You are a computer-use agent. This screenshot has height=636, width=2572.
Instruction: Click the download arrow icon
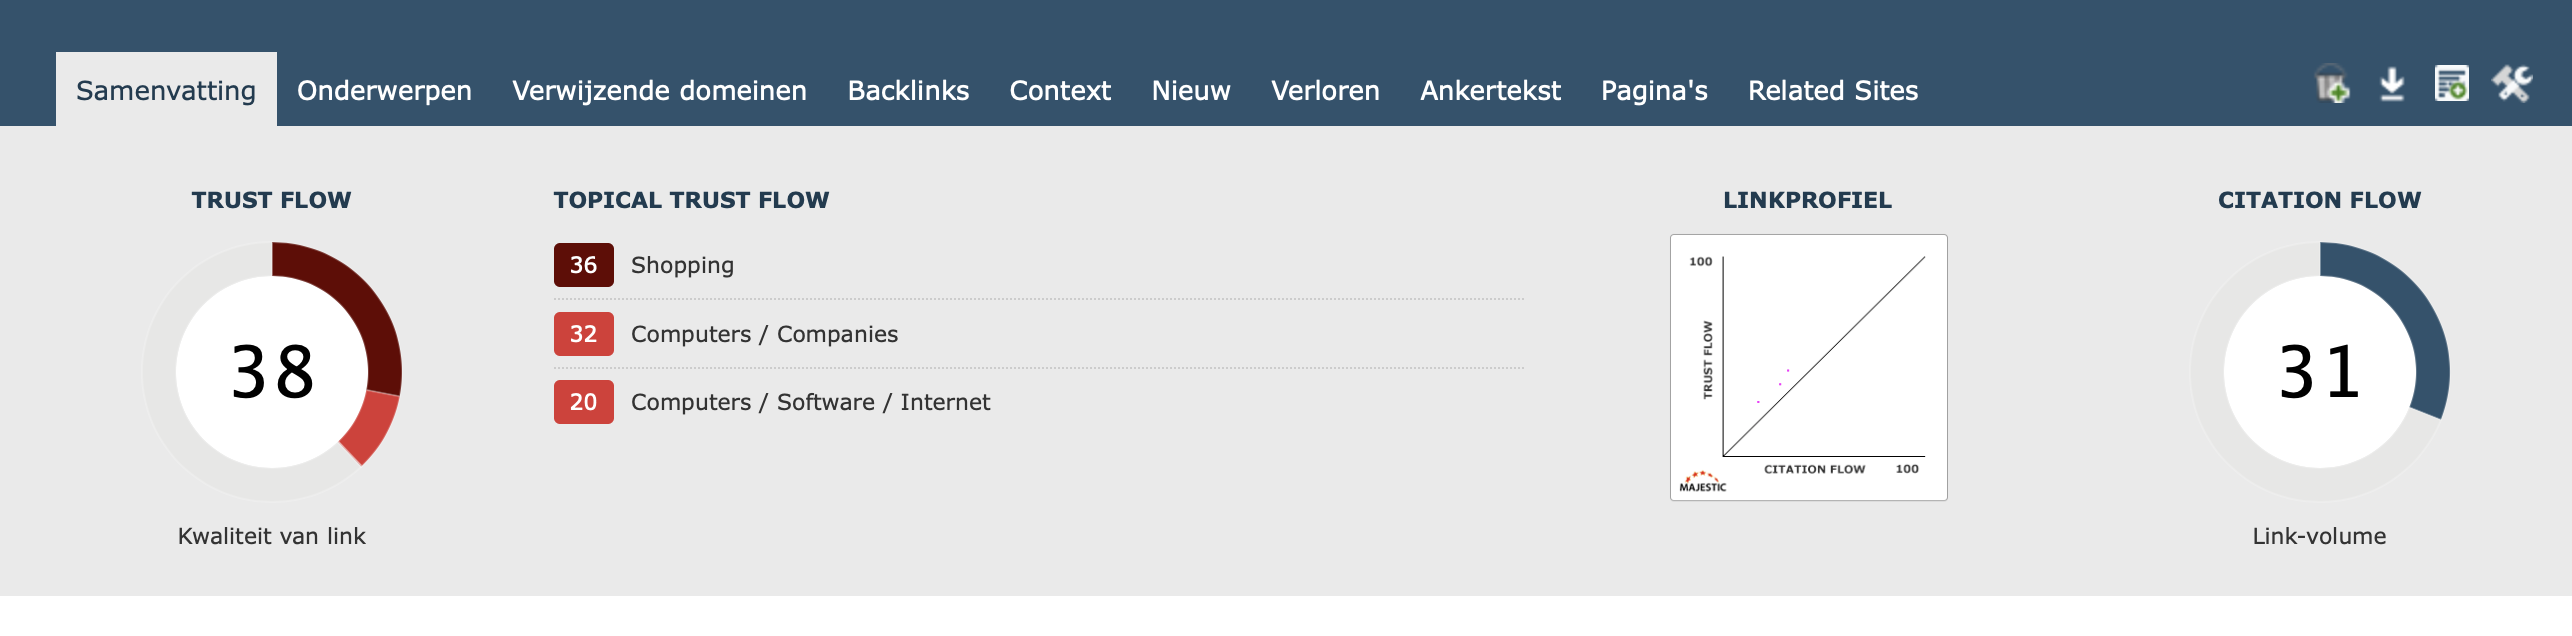(2392, 84)
